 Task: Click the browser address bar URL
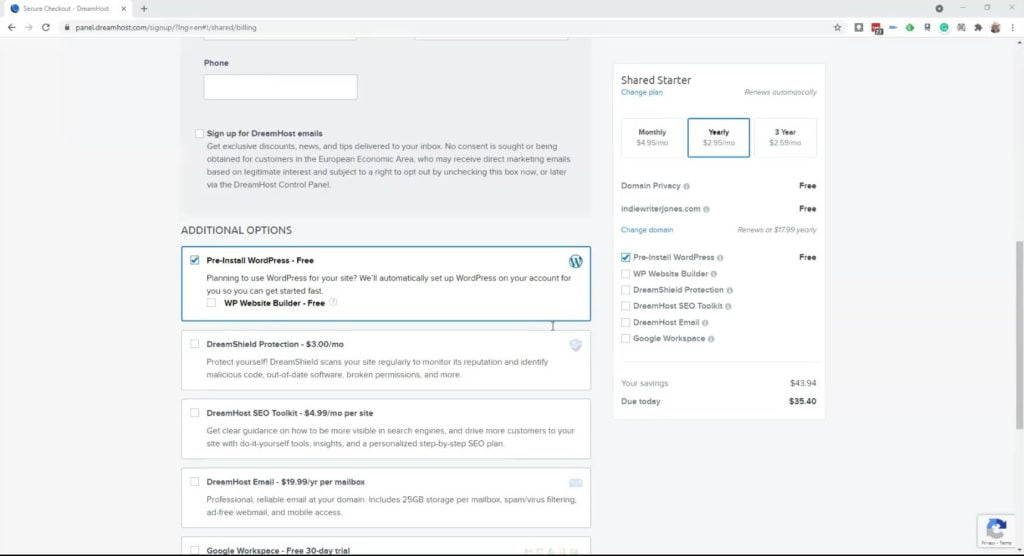pyautogui.click(x=166, y=27)
